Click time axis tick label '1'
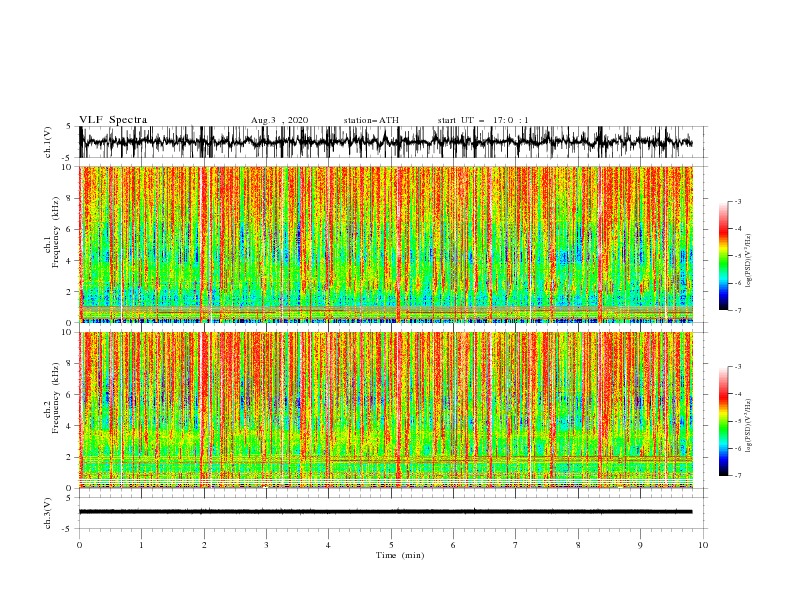Viewport: 792px width, 612px height. 141,545
